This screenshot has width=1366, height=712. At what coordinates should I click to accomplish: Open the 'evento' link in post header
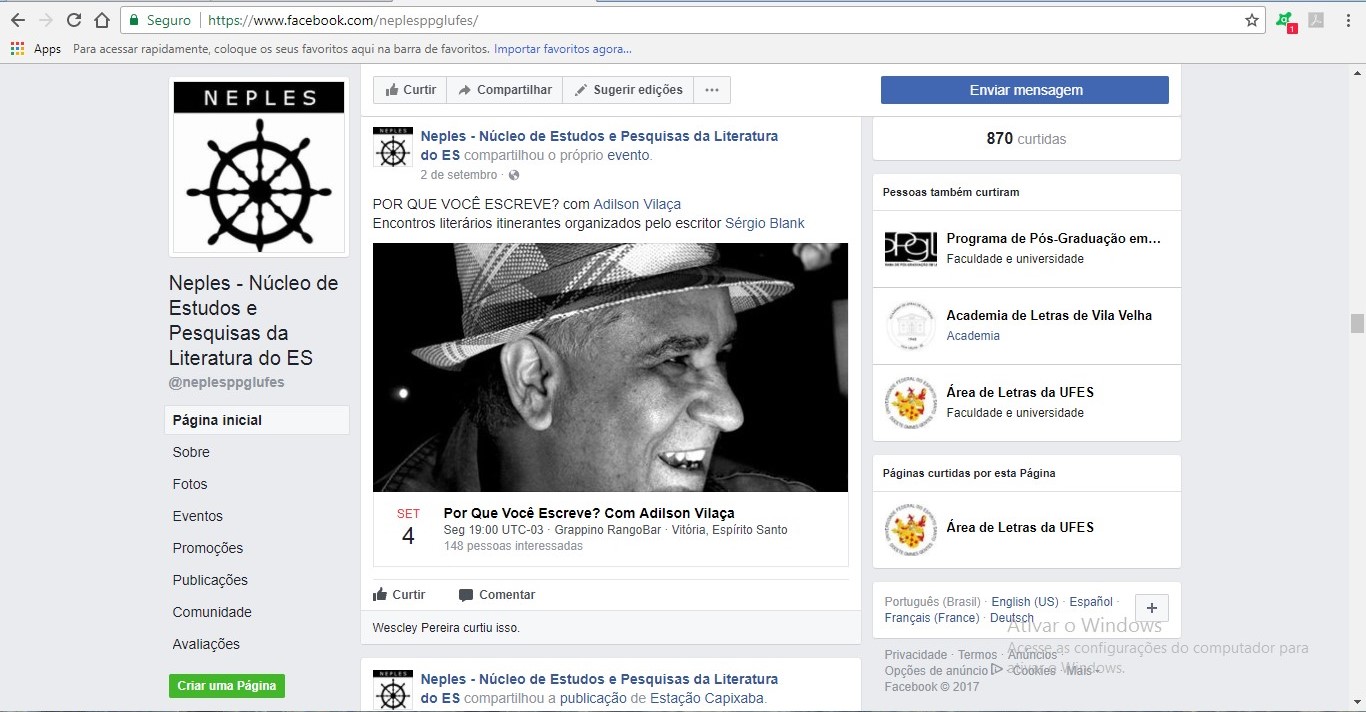(629, 156)
